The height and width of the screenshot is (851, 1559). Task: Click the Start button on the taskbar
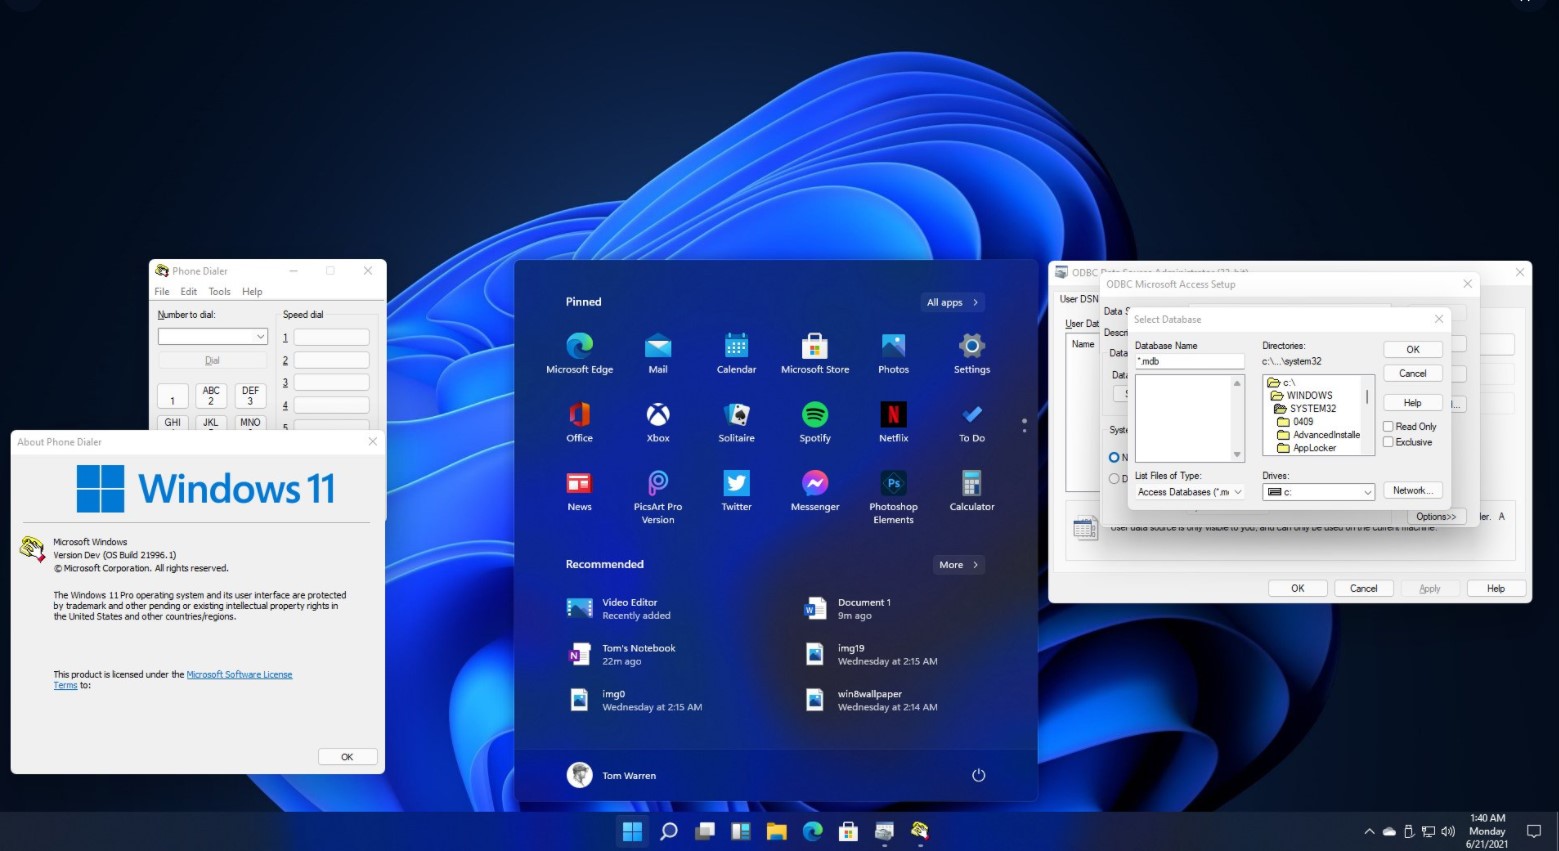(x=632, y=831)
